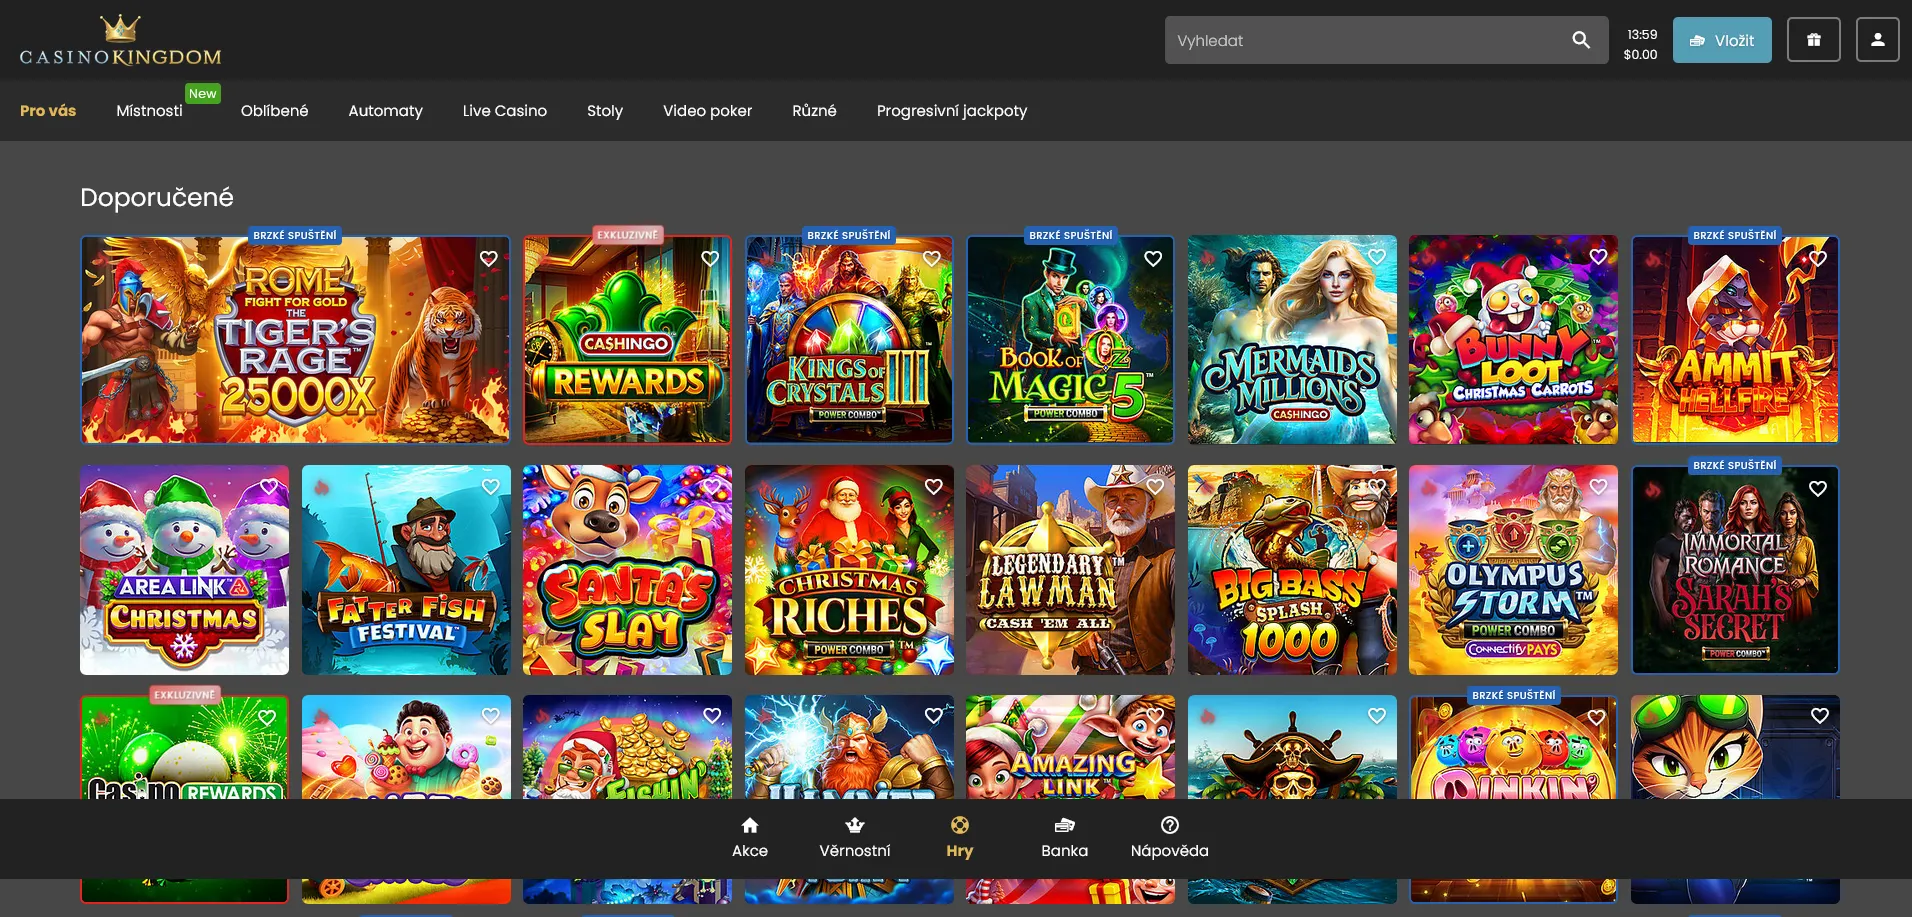
Task: Click the Casino Kingdom logo
Action: click(120, 42)
